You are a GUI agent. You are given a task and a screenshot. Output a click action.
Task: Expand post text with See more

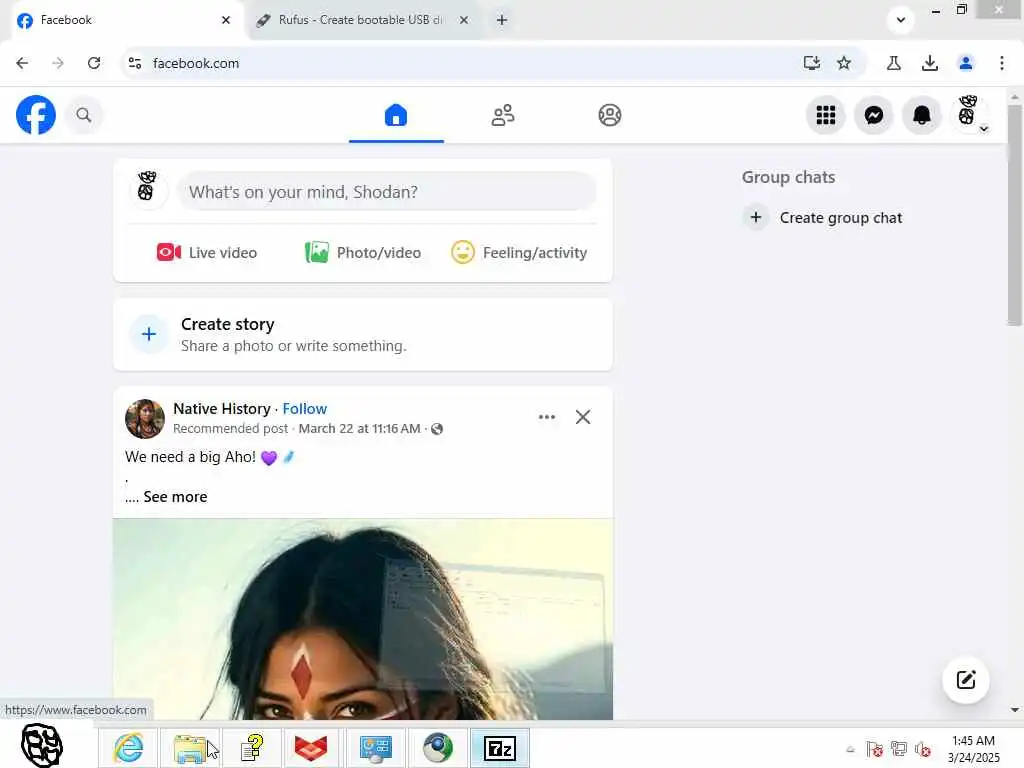[x=175, y=497]
